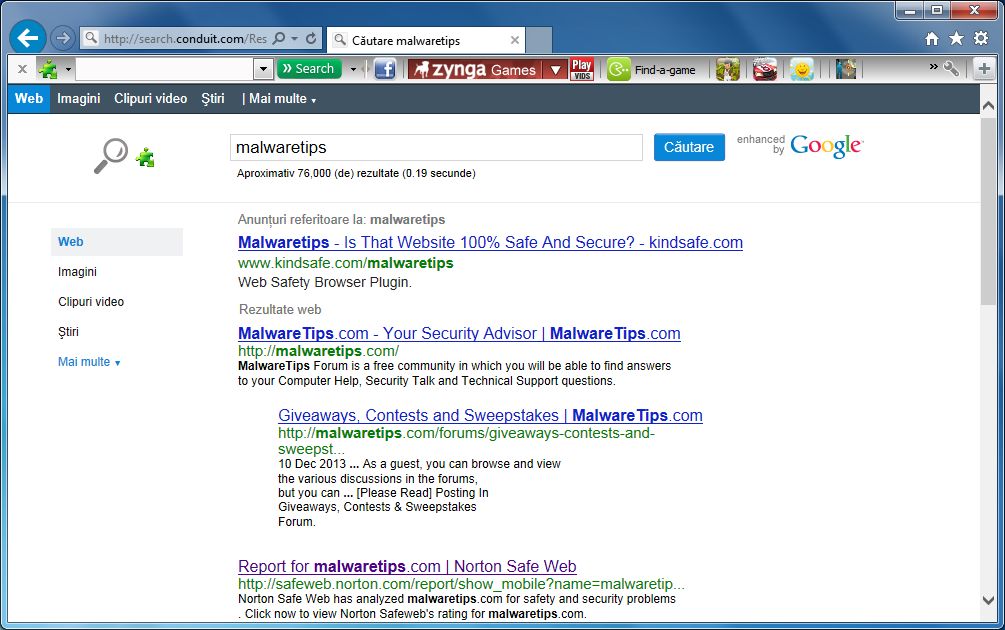Open the Home page icon
Screen dimensions: 1005x630
(x=932, y=38)
